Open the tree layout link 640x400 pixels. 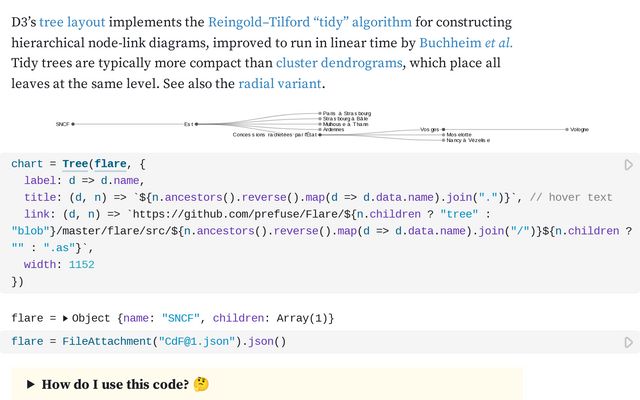[x=72, y=22]
